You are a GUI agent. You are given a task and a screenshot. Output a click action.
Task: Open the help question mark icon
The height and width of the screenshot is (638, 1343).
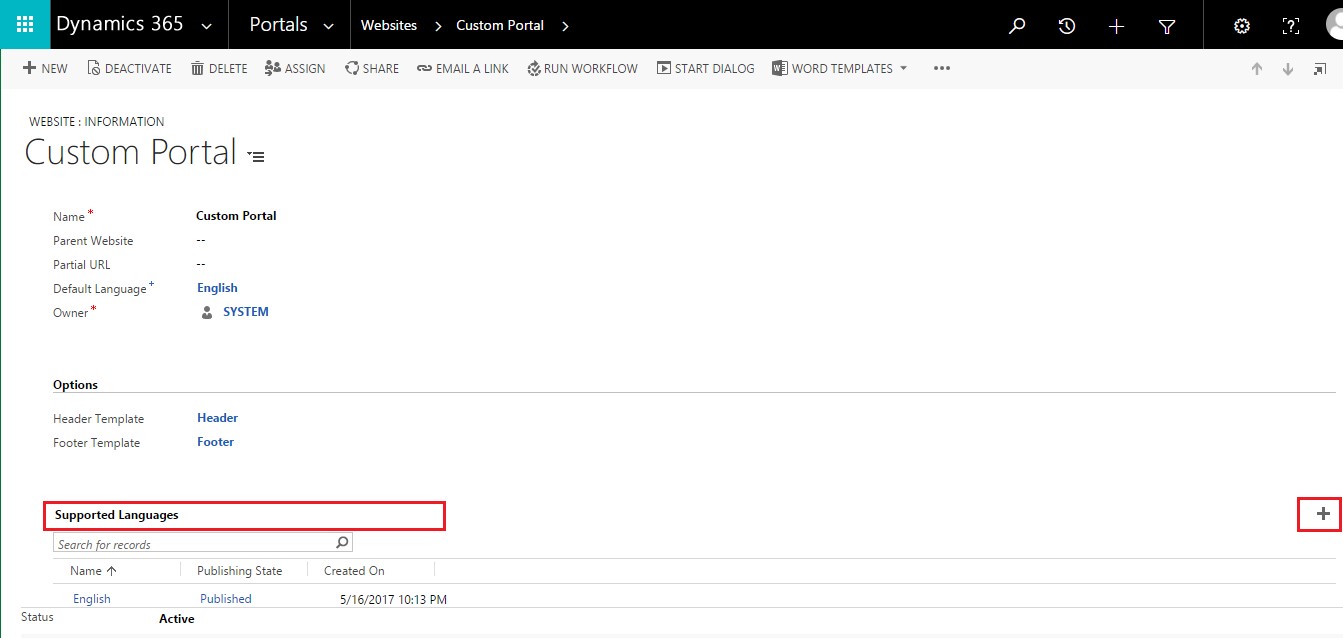click(x=1291, y=26)
